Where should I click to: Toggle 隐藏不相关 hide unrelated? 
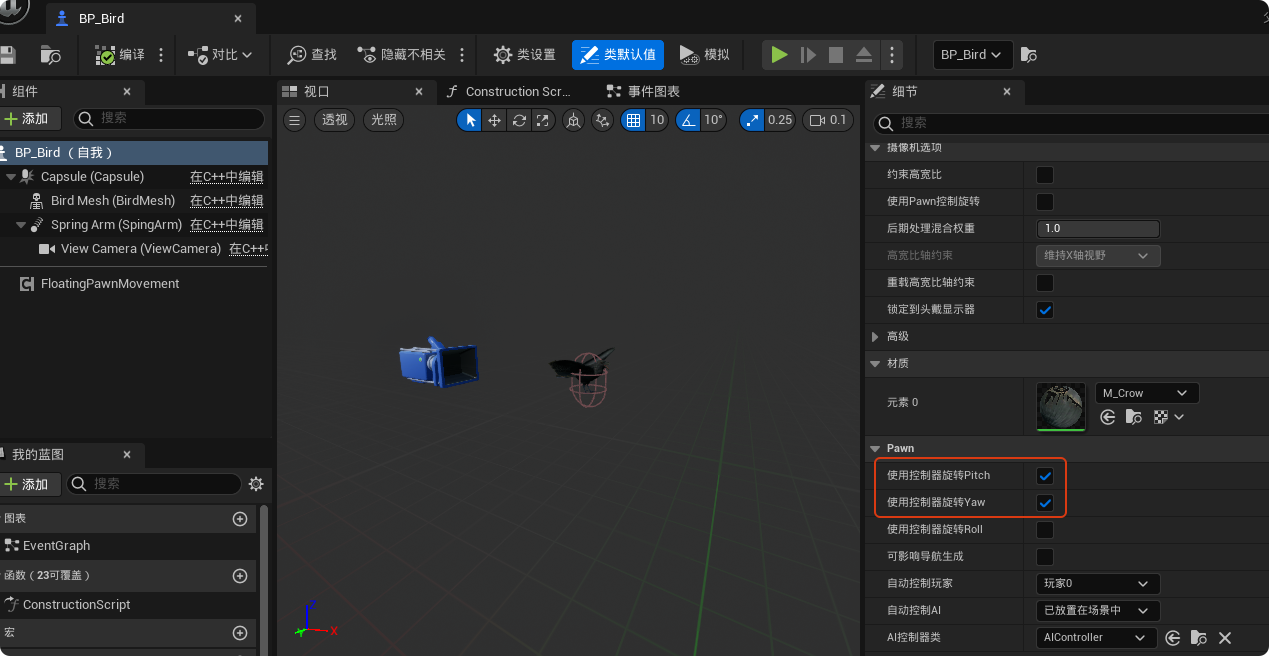(401, 55)
